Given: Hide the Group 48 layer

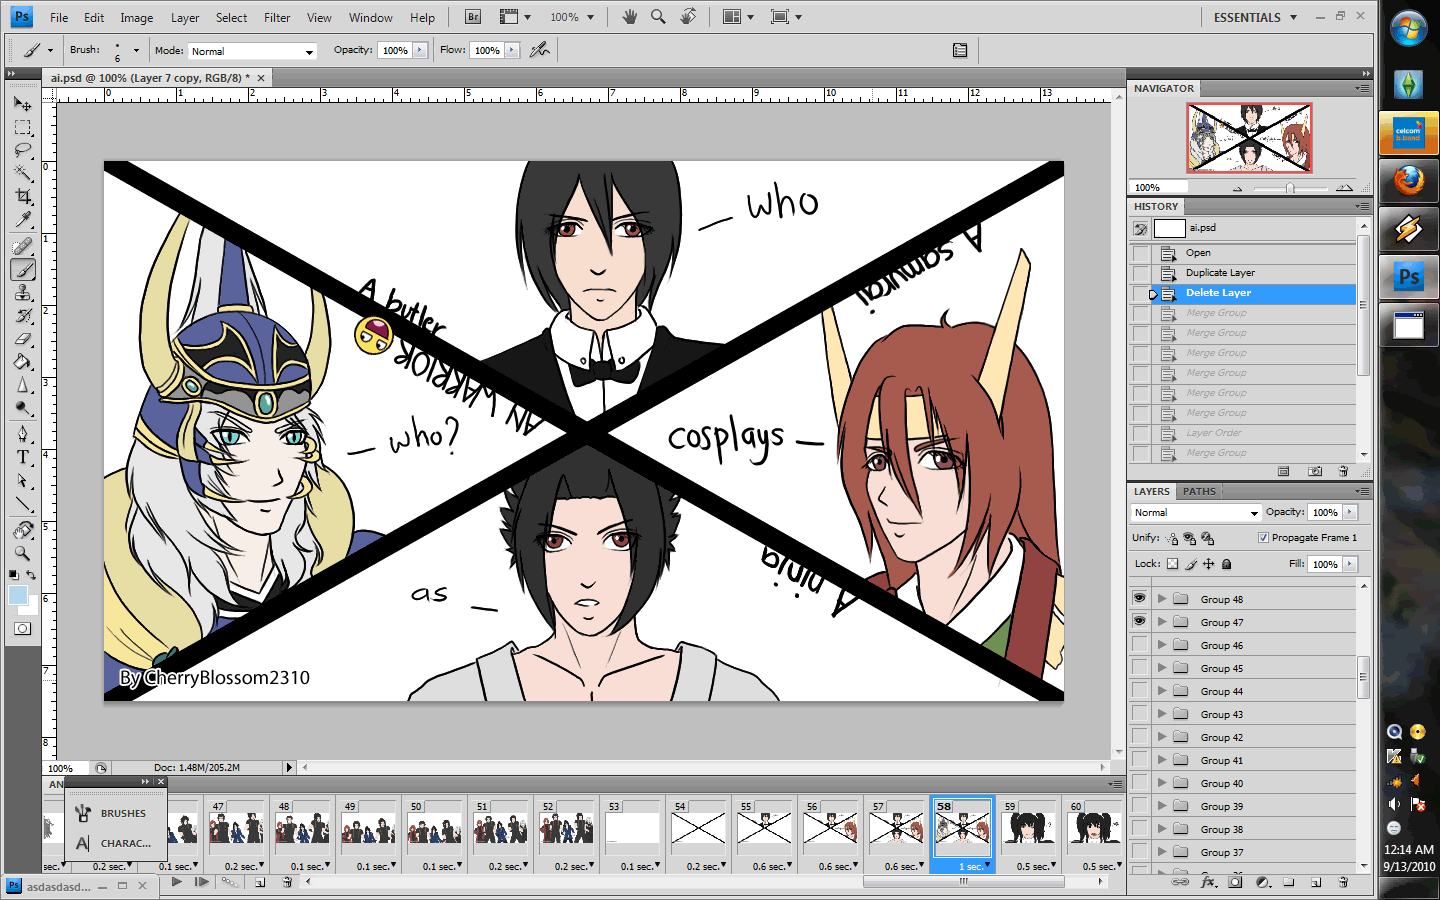Looking at the screenshot, I should click(1139, 598).
